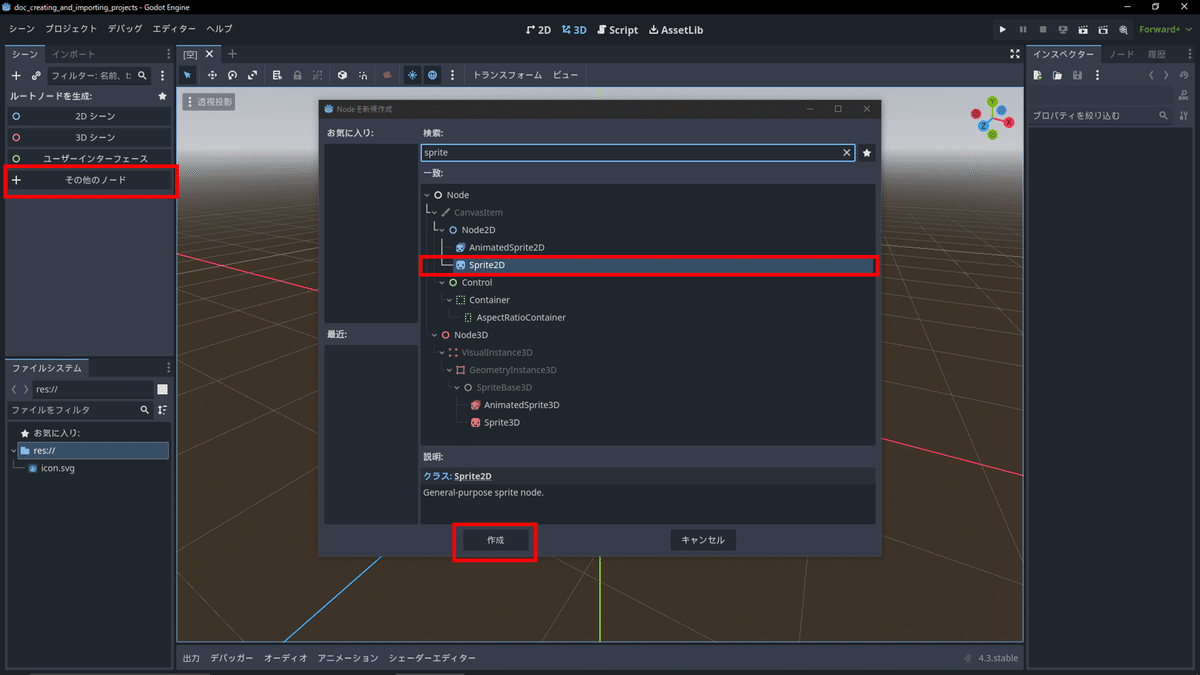Open the デバッグ menu
The width and height of the screenshot is (1200, 675).
coord(124,30)
